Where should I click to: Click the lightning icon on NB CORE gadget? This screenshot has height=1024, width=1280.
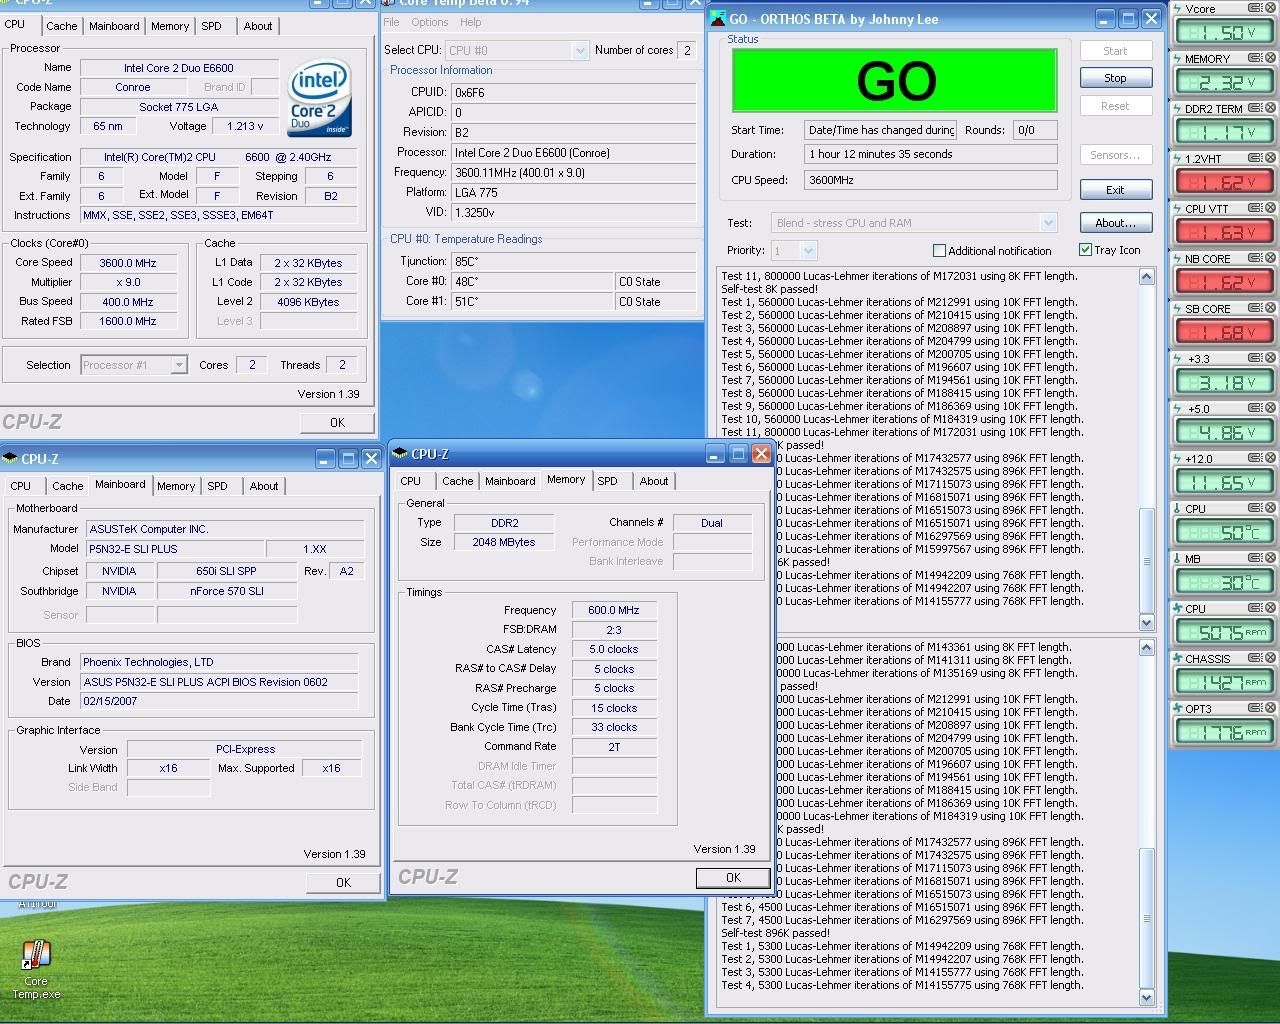point(1178,259)
